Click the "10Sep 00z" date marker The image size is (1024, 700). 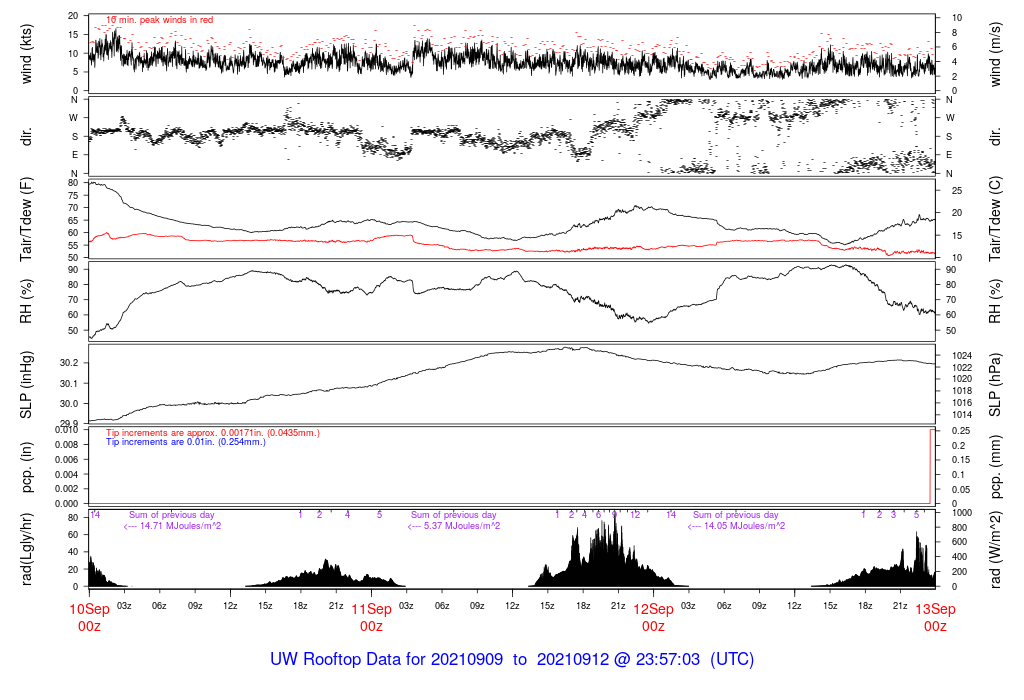click(89, 618)
